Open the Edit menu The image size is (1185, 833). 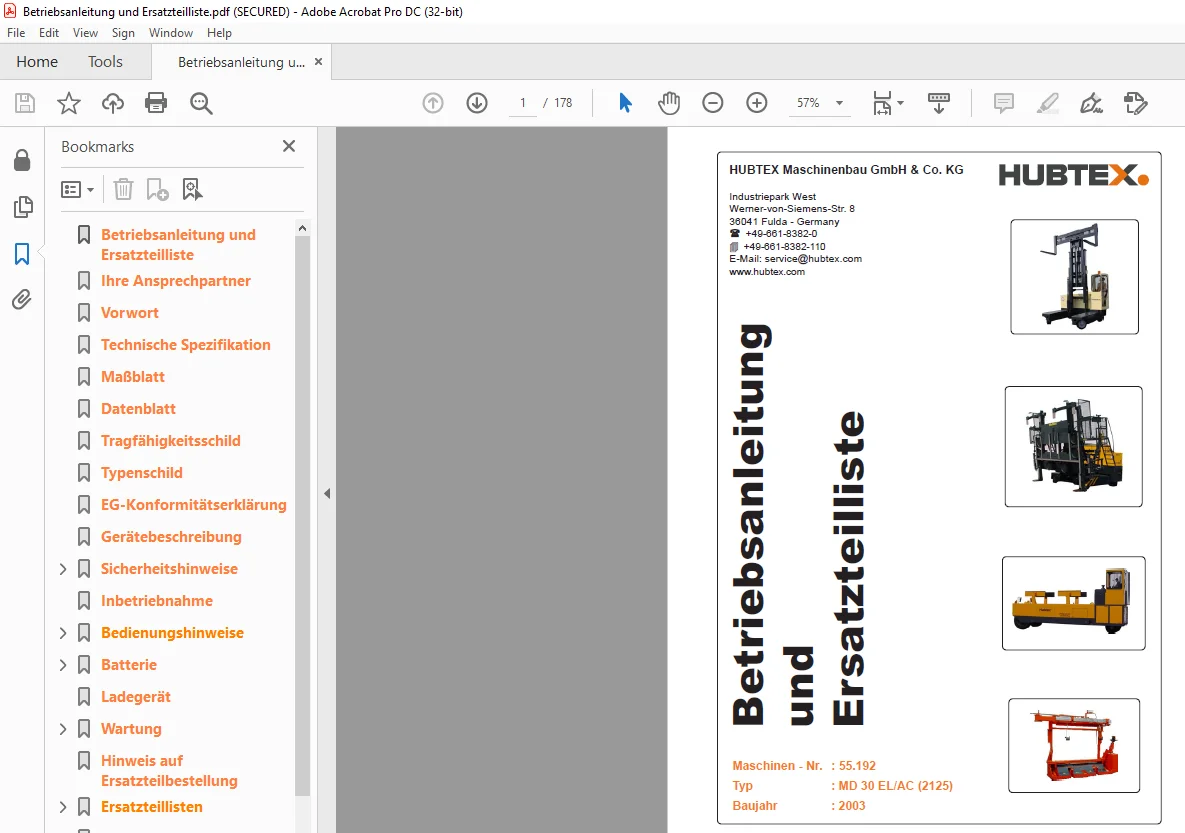pyautogui.click(x=49, y=33)
